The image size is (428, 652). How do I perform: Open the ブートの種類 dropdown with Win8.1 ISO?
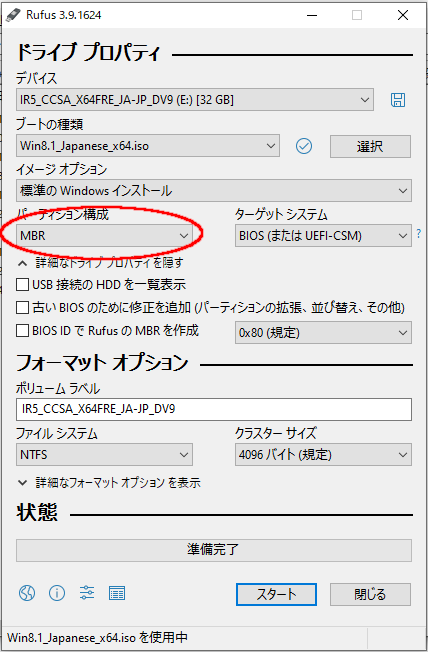pos(148,146)
